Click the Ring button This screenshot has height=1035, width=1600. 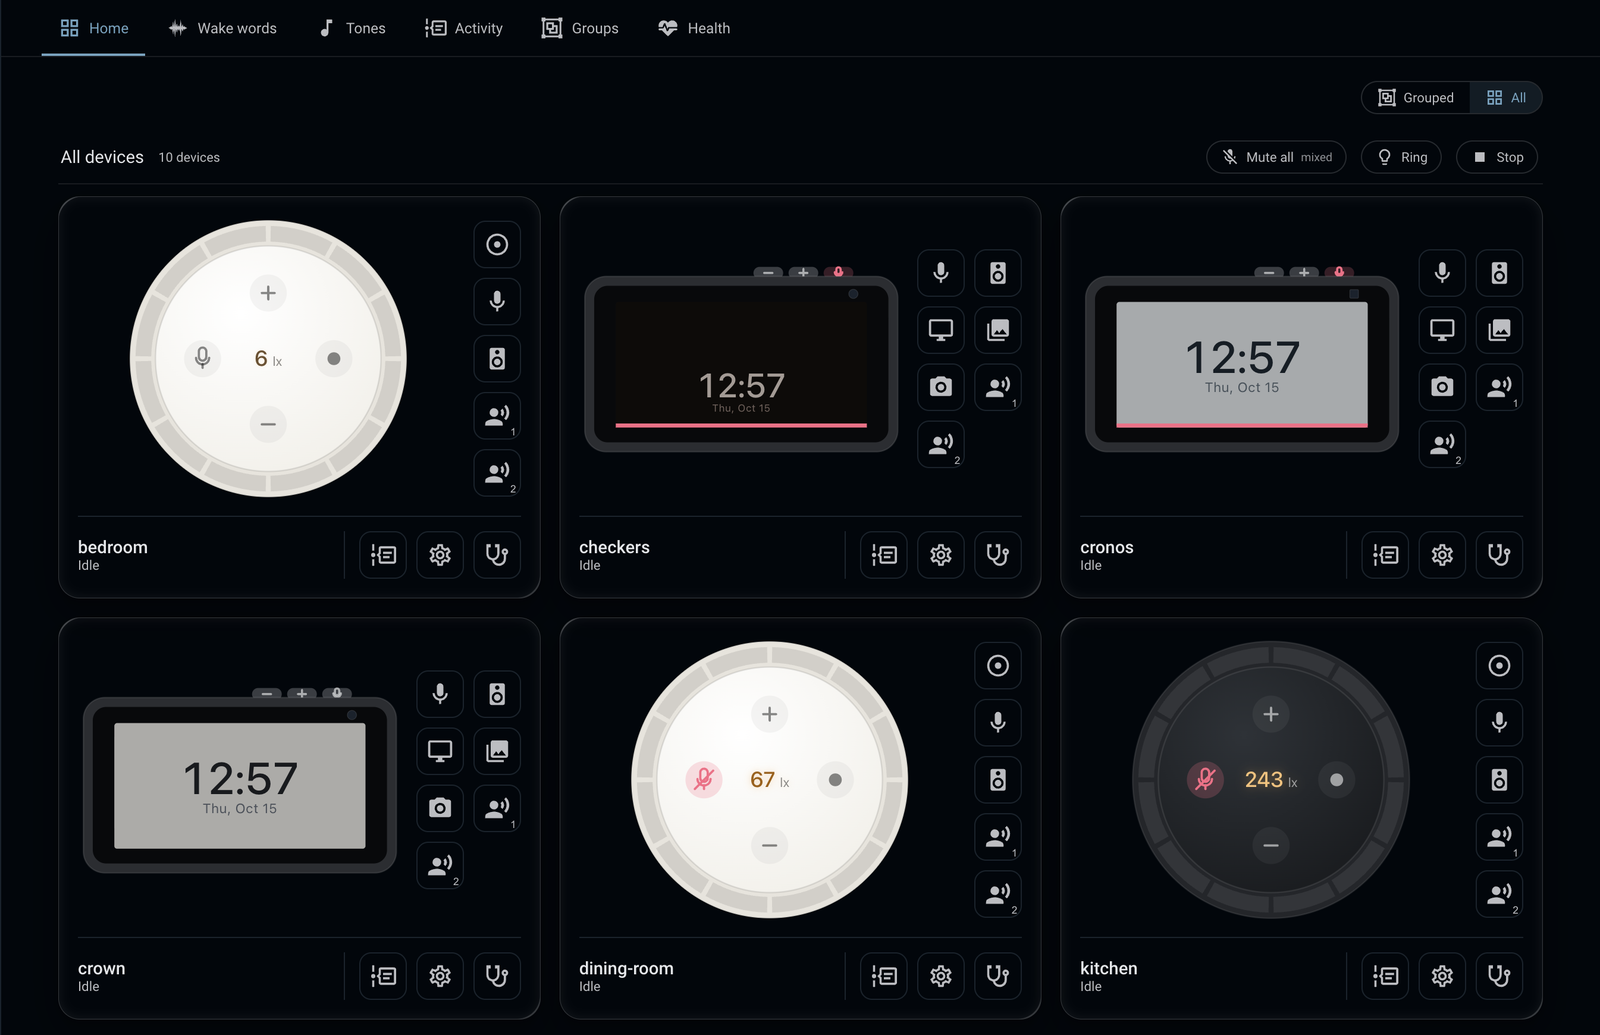1401,157
